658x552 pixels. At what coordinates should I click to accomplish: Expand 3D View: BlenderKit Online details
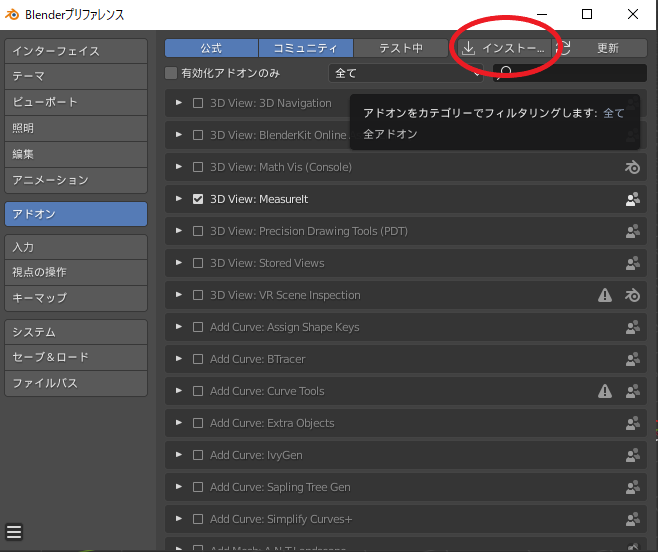179,135
